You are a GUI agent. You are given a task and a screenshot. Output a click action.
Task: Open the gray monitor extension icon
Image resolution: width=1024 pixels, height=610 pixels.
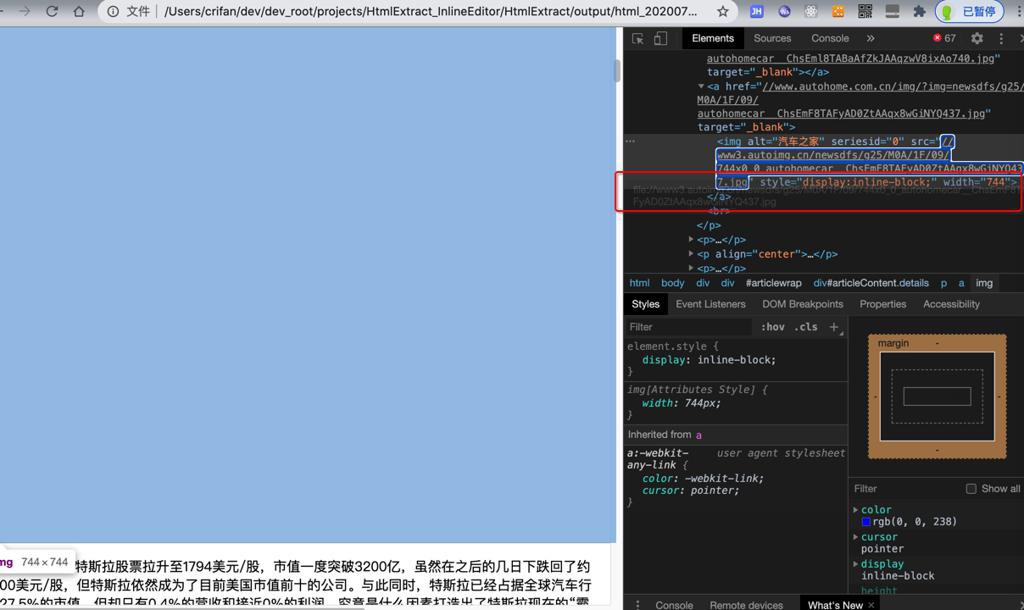coord(891,11)
